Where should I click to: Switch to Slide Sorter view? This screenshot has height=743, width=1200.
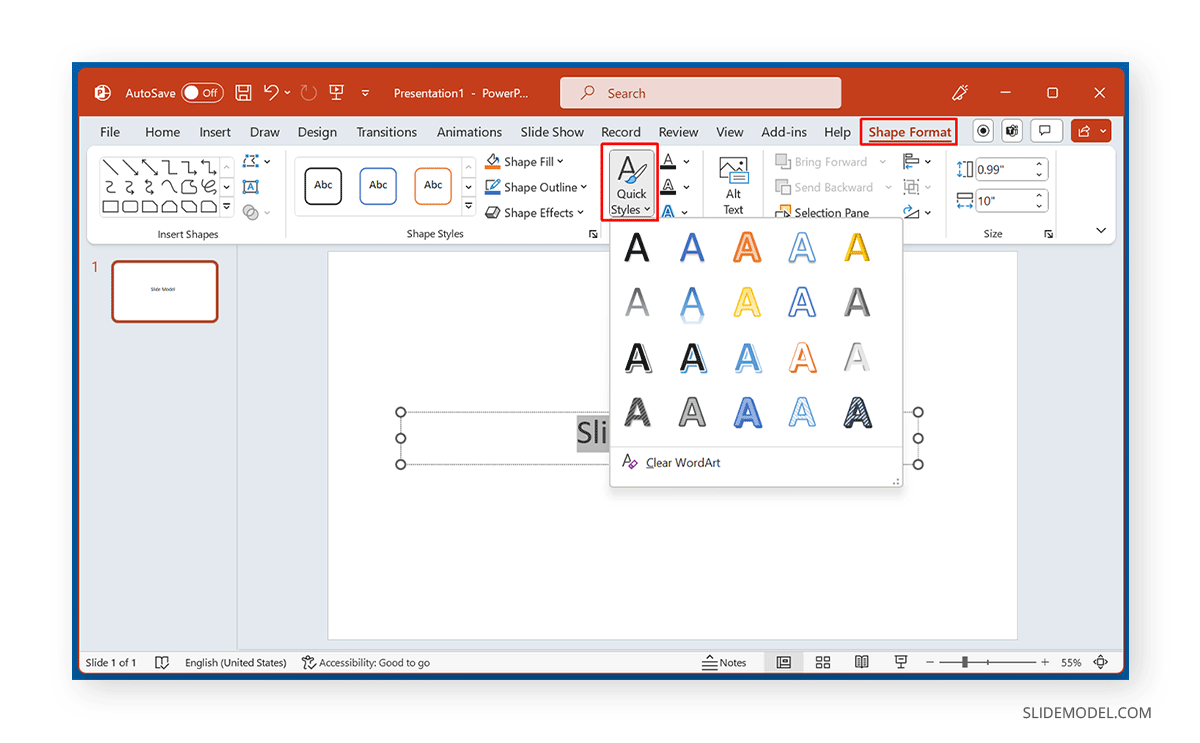click(x=822, y=661)
